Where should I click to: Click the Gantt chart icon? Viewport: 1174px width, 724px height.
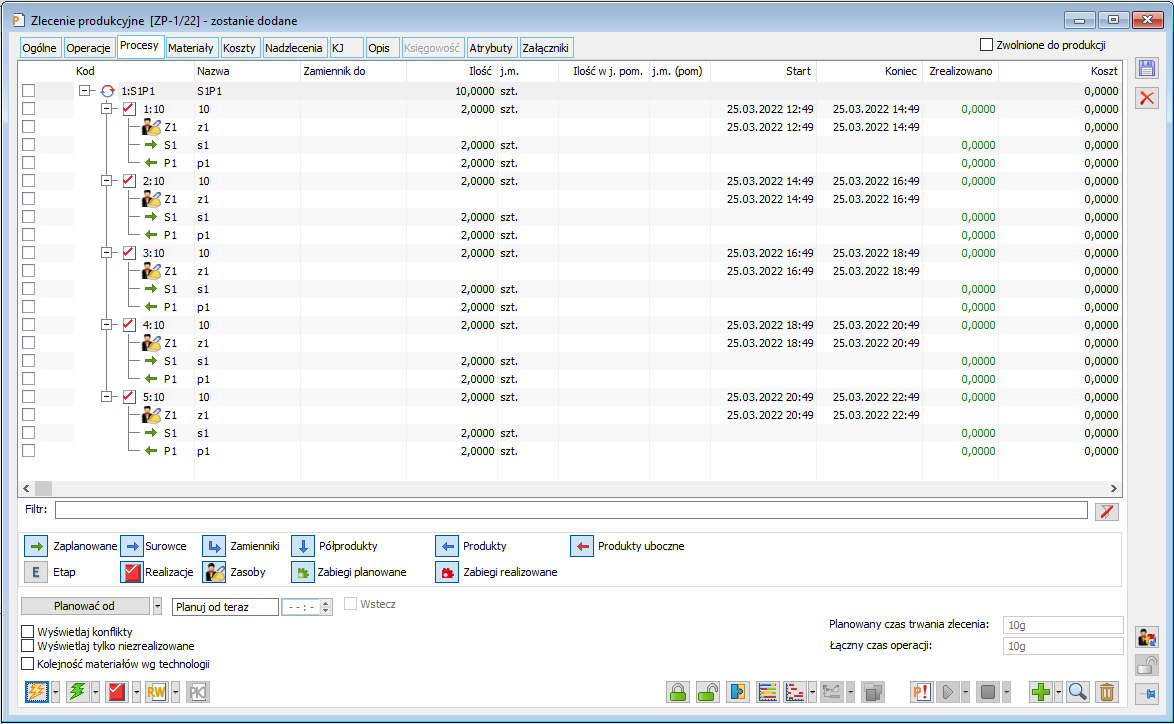(794, 692)
